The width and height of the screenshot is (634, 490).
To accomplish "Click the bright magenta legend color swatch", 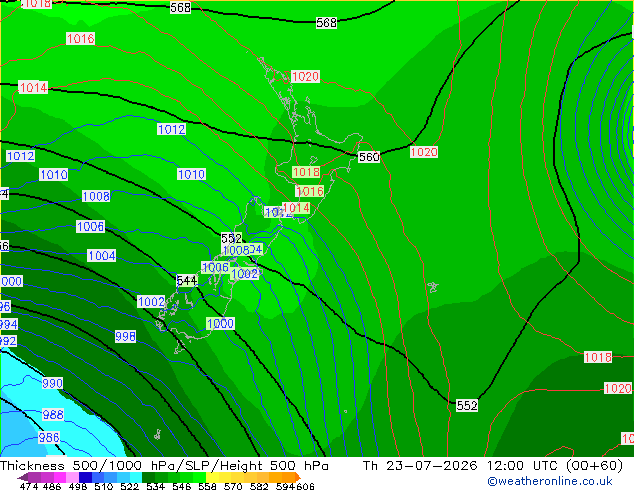I will click(60, 477).
